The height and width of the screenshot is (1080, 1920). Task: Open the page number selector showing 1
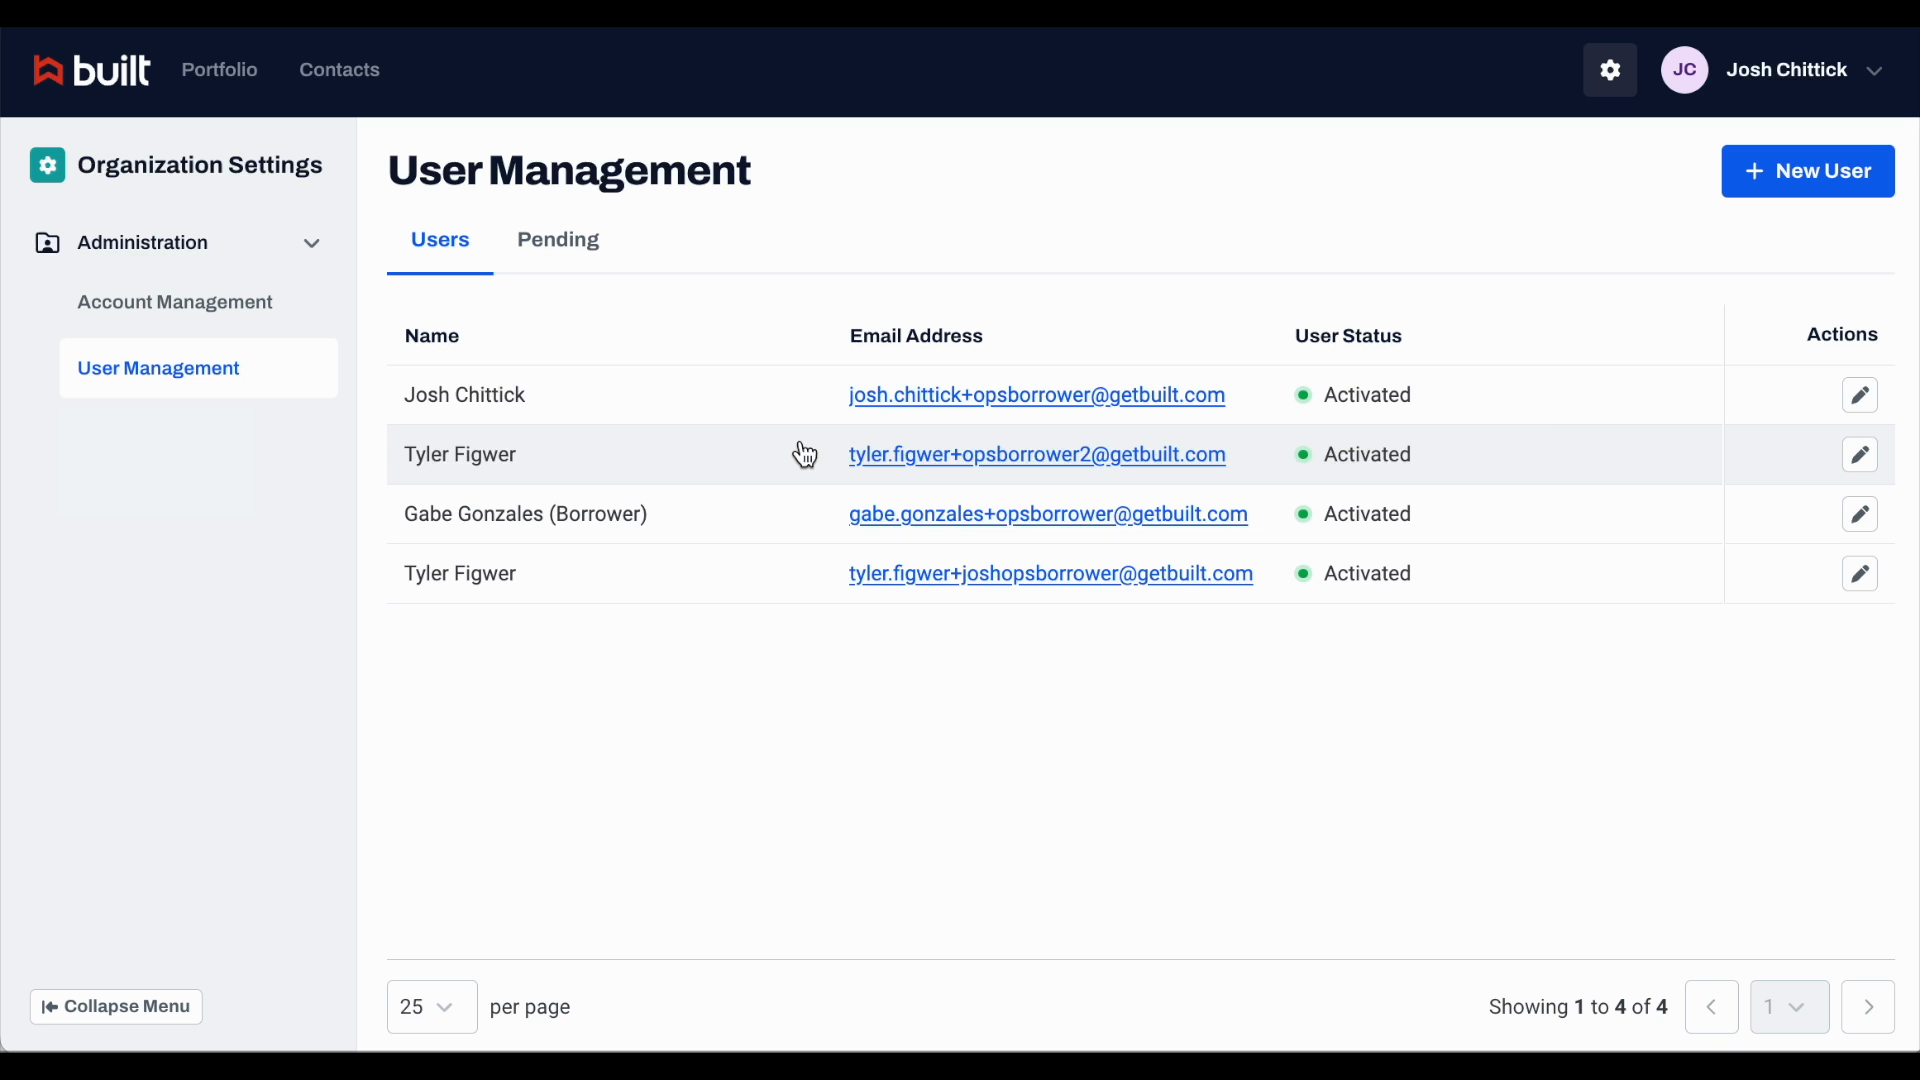pos(1790,1007)
